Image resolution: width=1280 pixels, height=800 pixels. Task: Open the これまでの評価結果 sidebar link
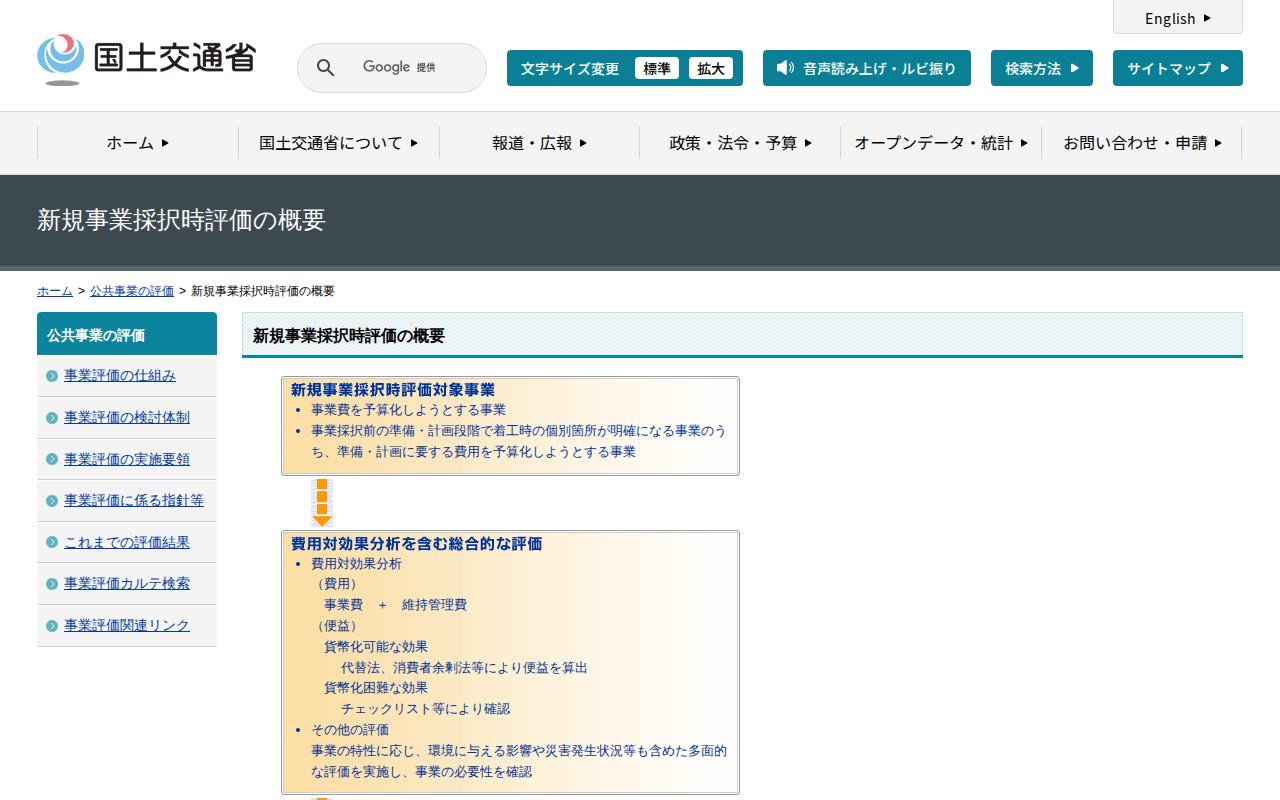click(127, 542)
